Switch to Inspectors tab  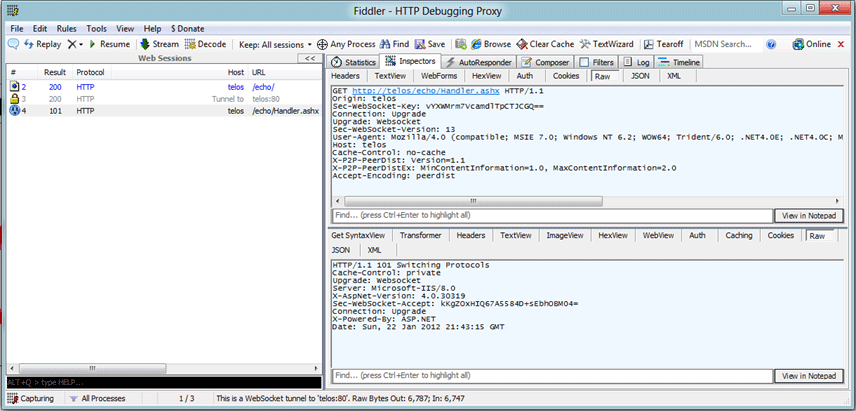tap(411, 61)
